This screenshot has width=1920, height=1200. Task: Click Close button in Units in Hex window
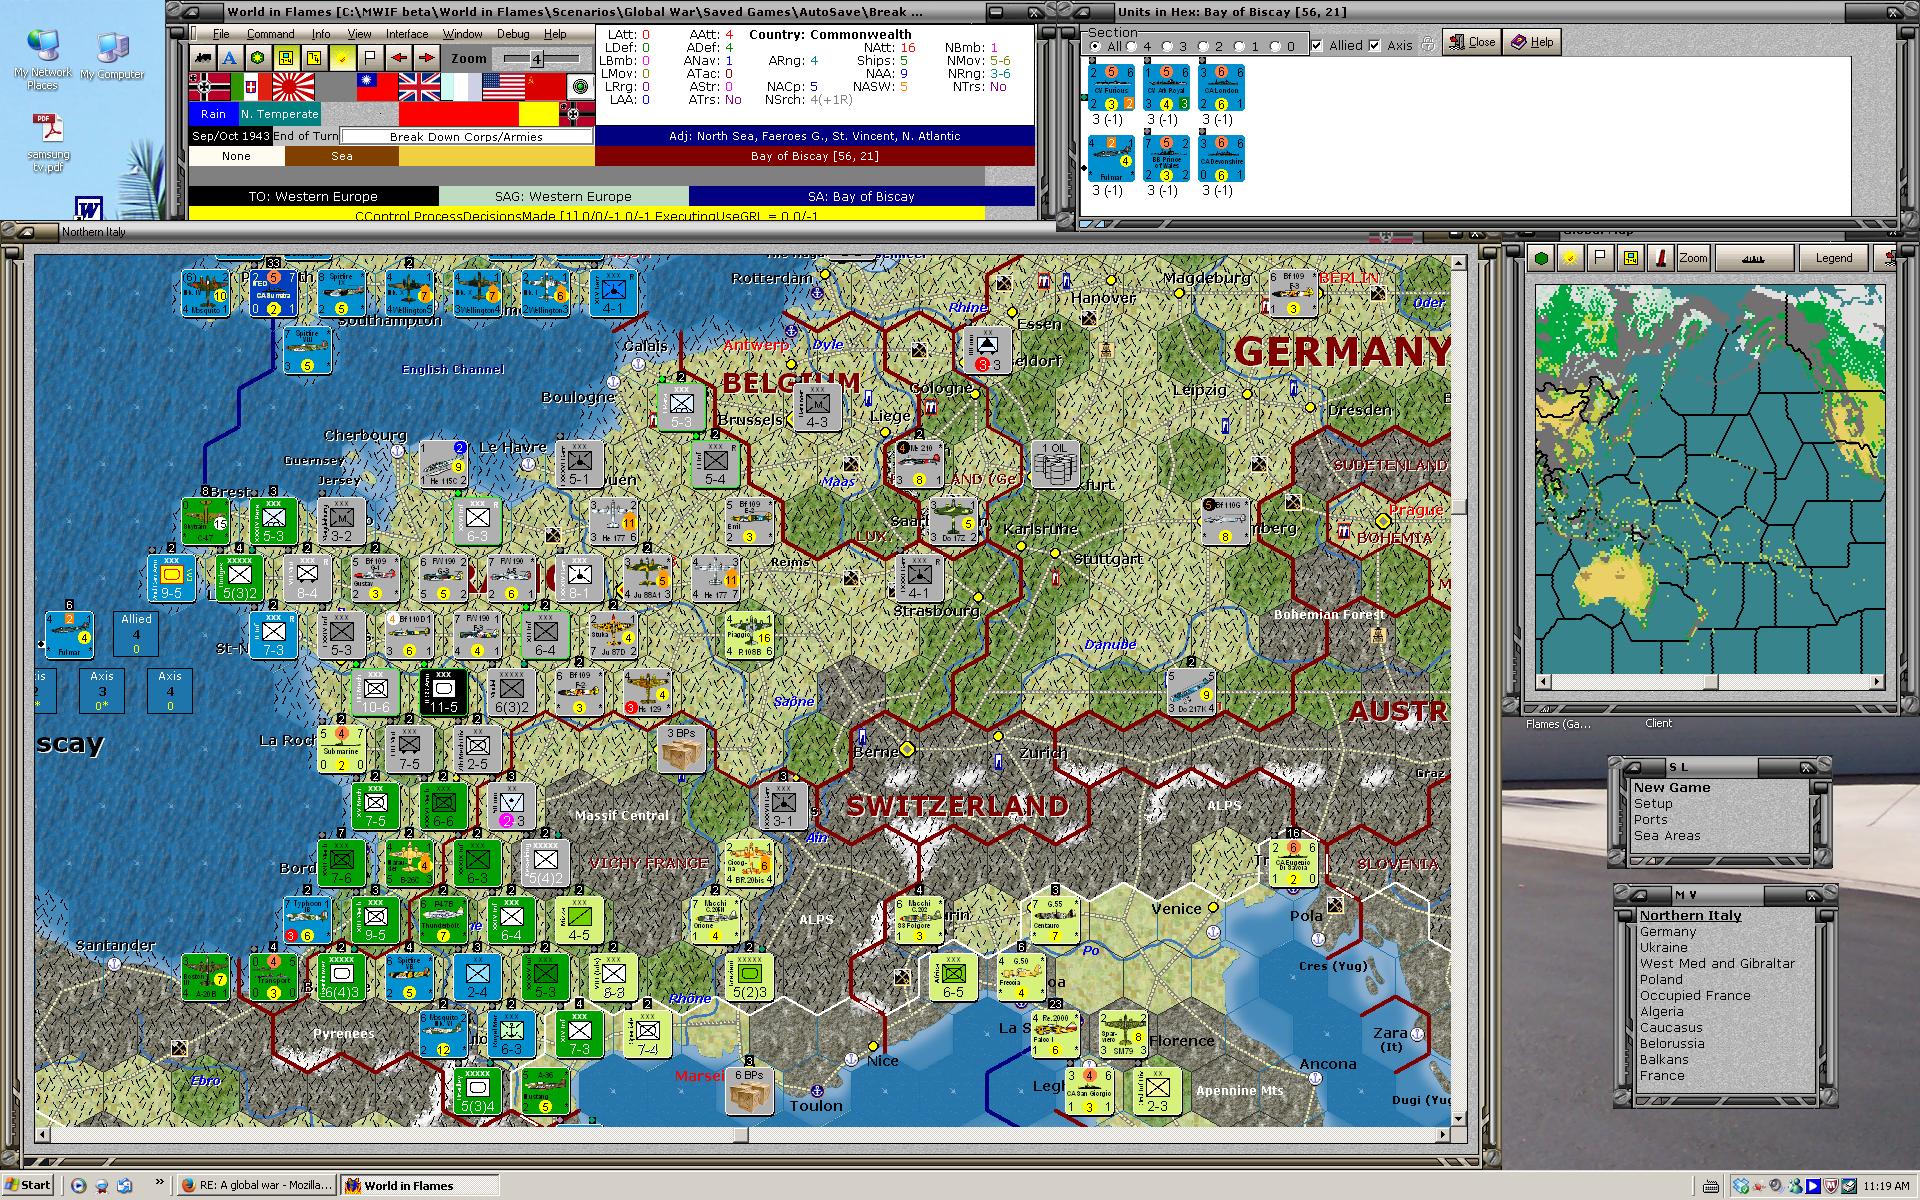coord(1471,42)
